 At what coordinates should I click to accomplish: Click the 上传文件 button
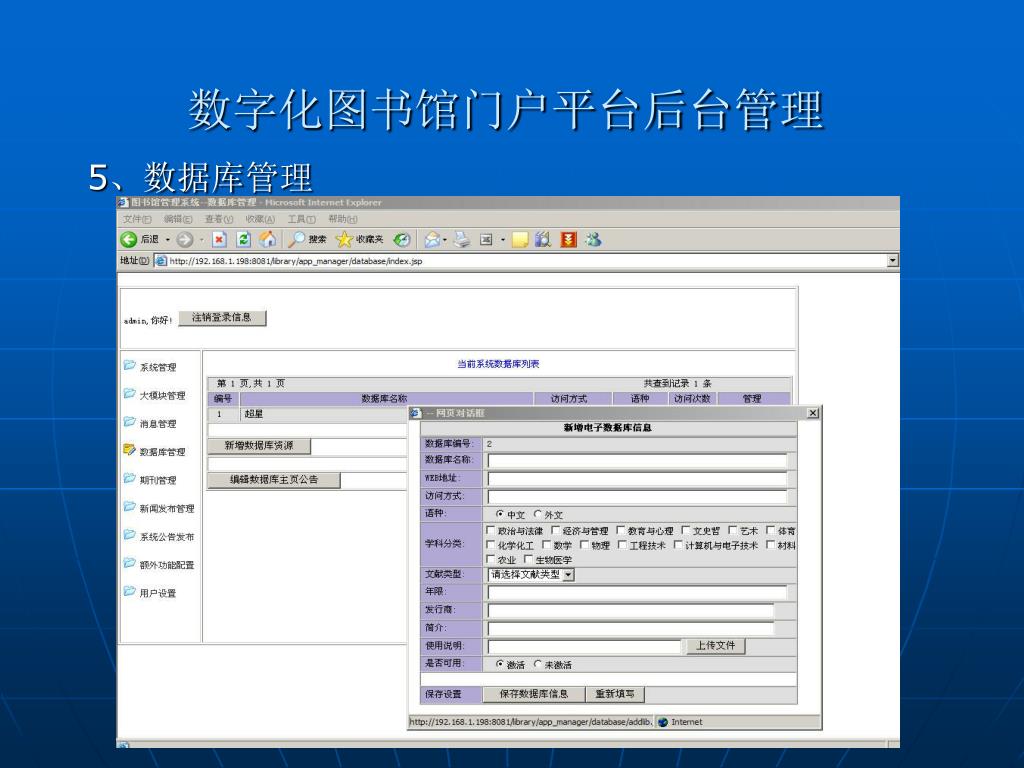715,645
